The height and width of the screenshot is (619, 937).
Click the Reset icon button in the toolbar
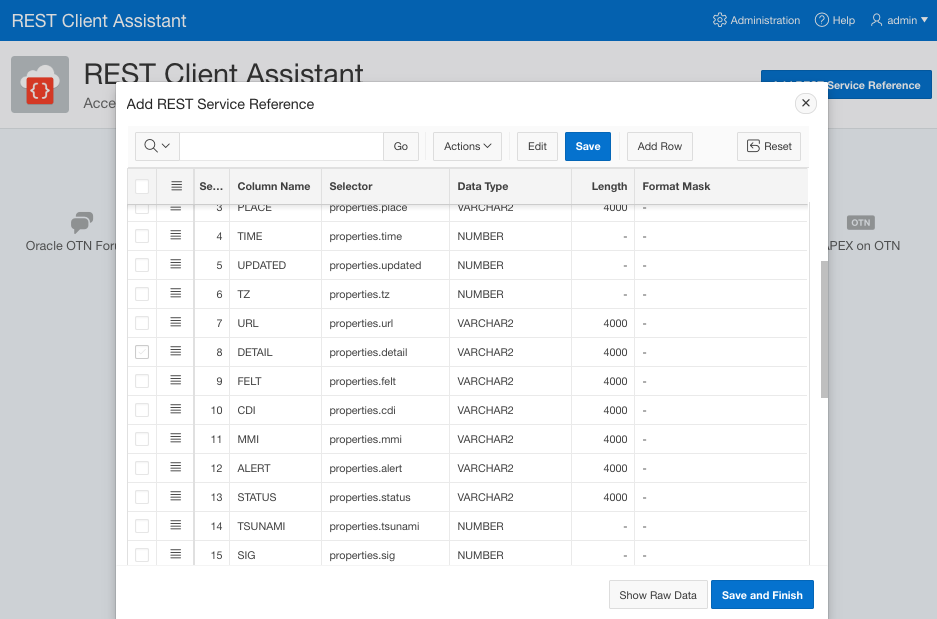point(768,146)
